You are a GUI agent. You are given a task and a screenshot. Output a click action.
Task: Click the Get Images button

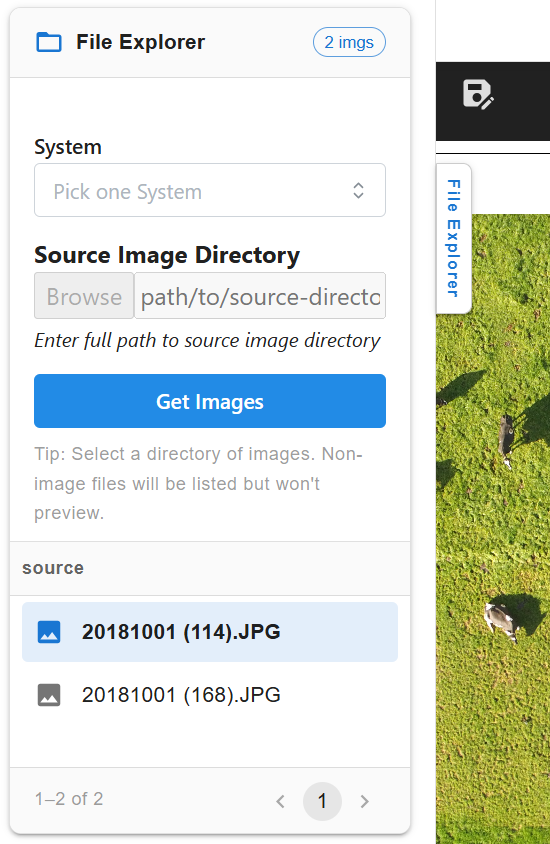[210, 401]
